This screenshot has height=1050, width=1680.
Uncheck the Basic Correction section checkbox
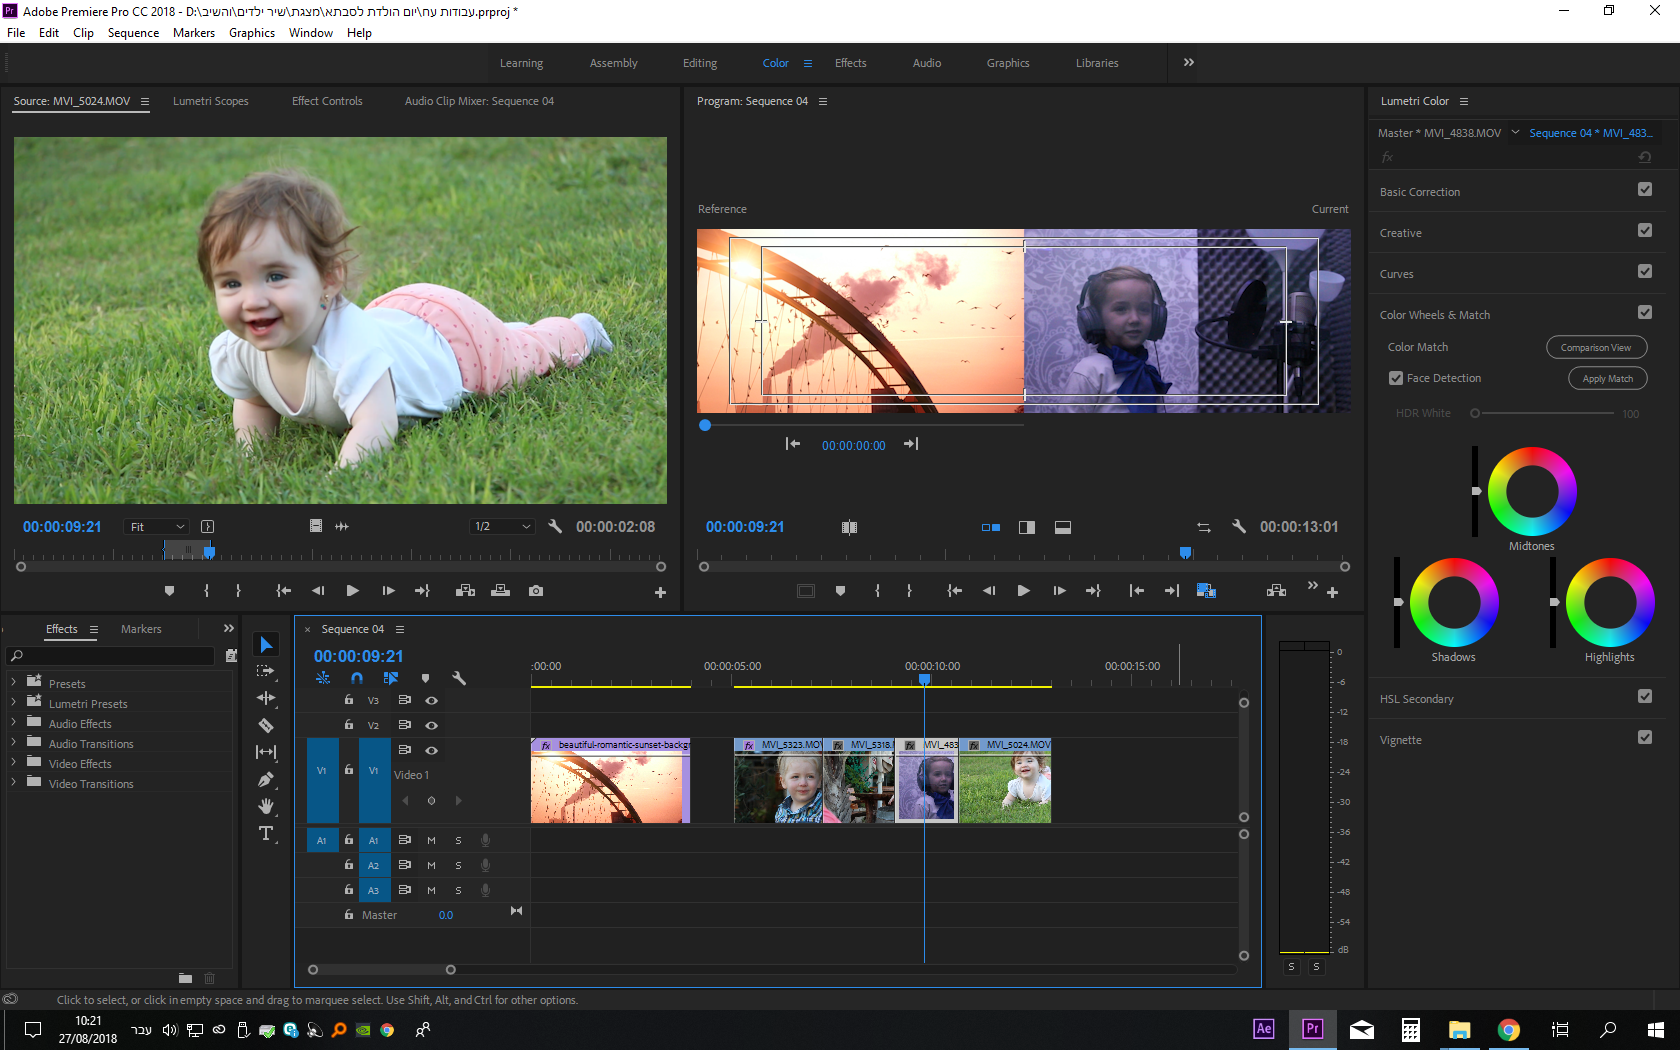click(1645, 190)
